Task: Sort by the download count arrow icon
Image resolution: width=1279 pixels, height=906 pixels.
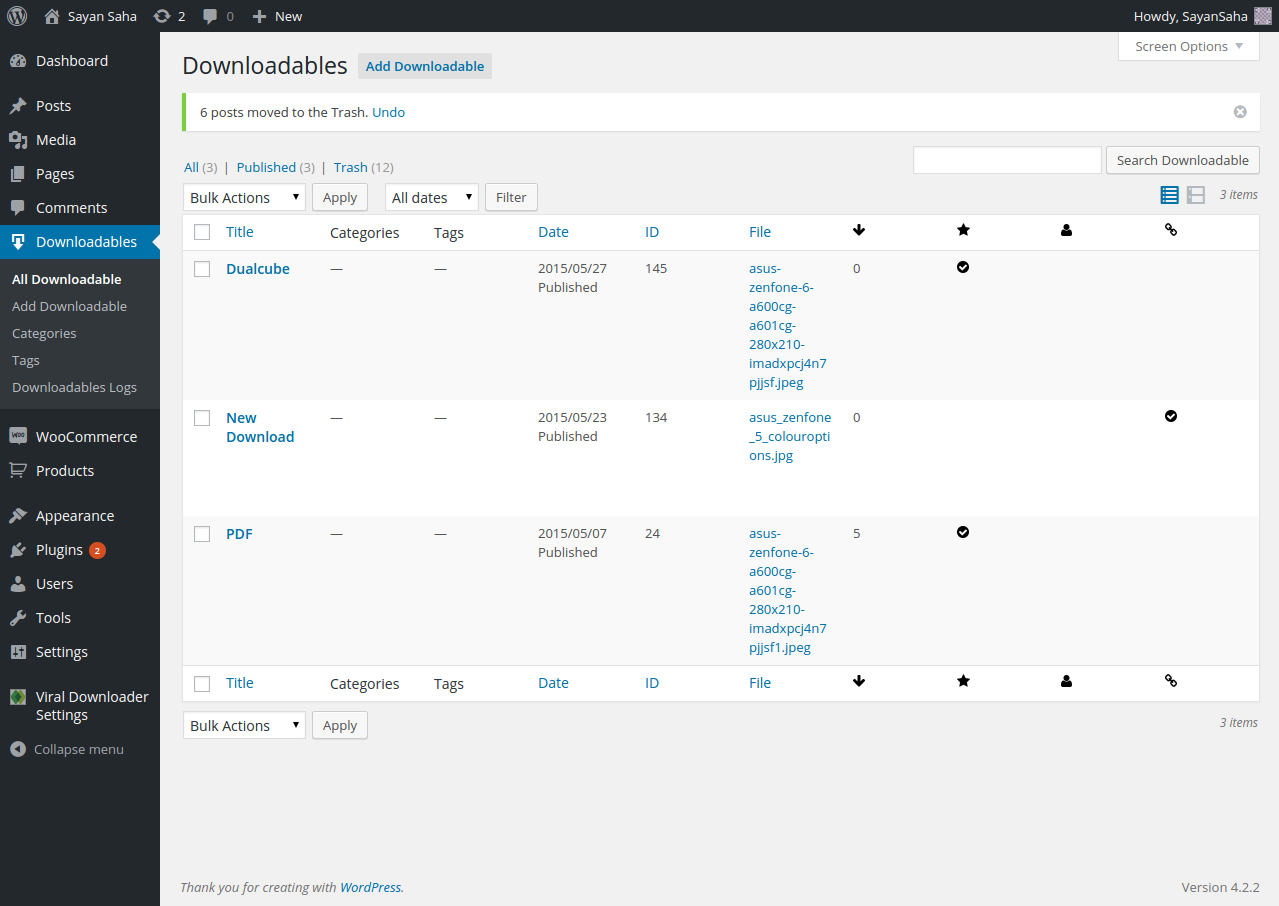Action: point(858,230)
